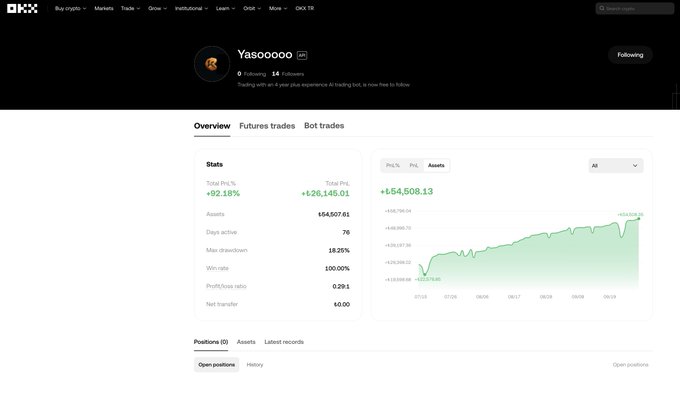Screen dimensions: 680x394
Task: Open the Assets tab below stats
Action: tap(246, 342)
